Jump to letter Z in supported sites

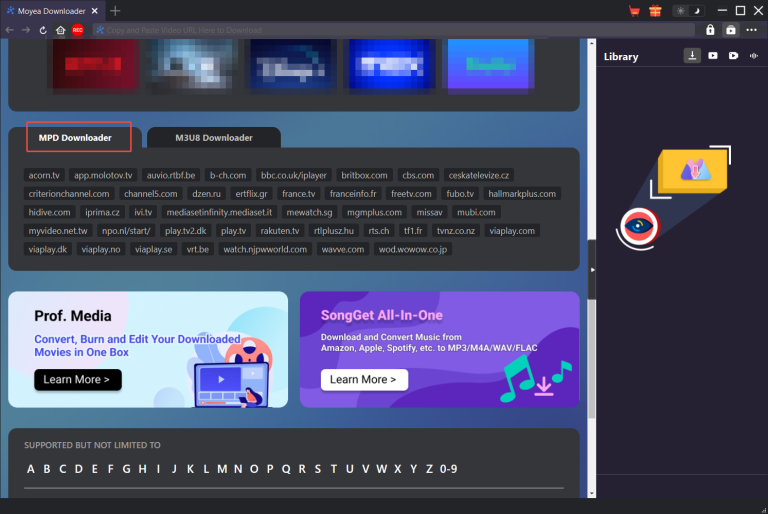click(429, 469)
